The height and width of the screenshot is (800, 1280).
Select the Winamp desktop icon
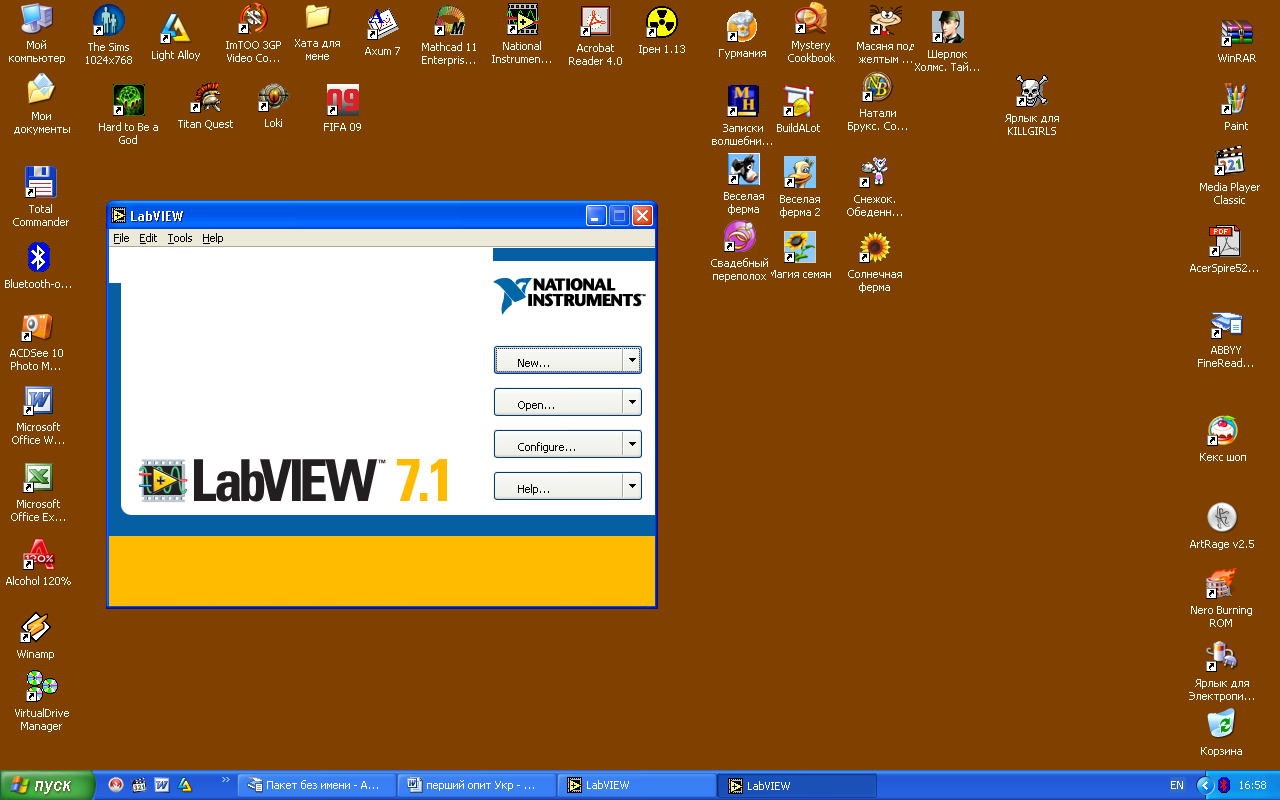pos(36,636)
